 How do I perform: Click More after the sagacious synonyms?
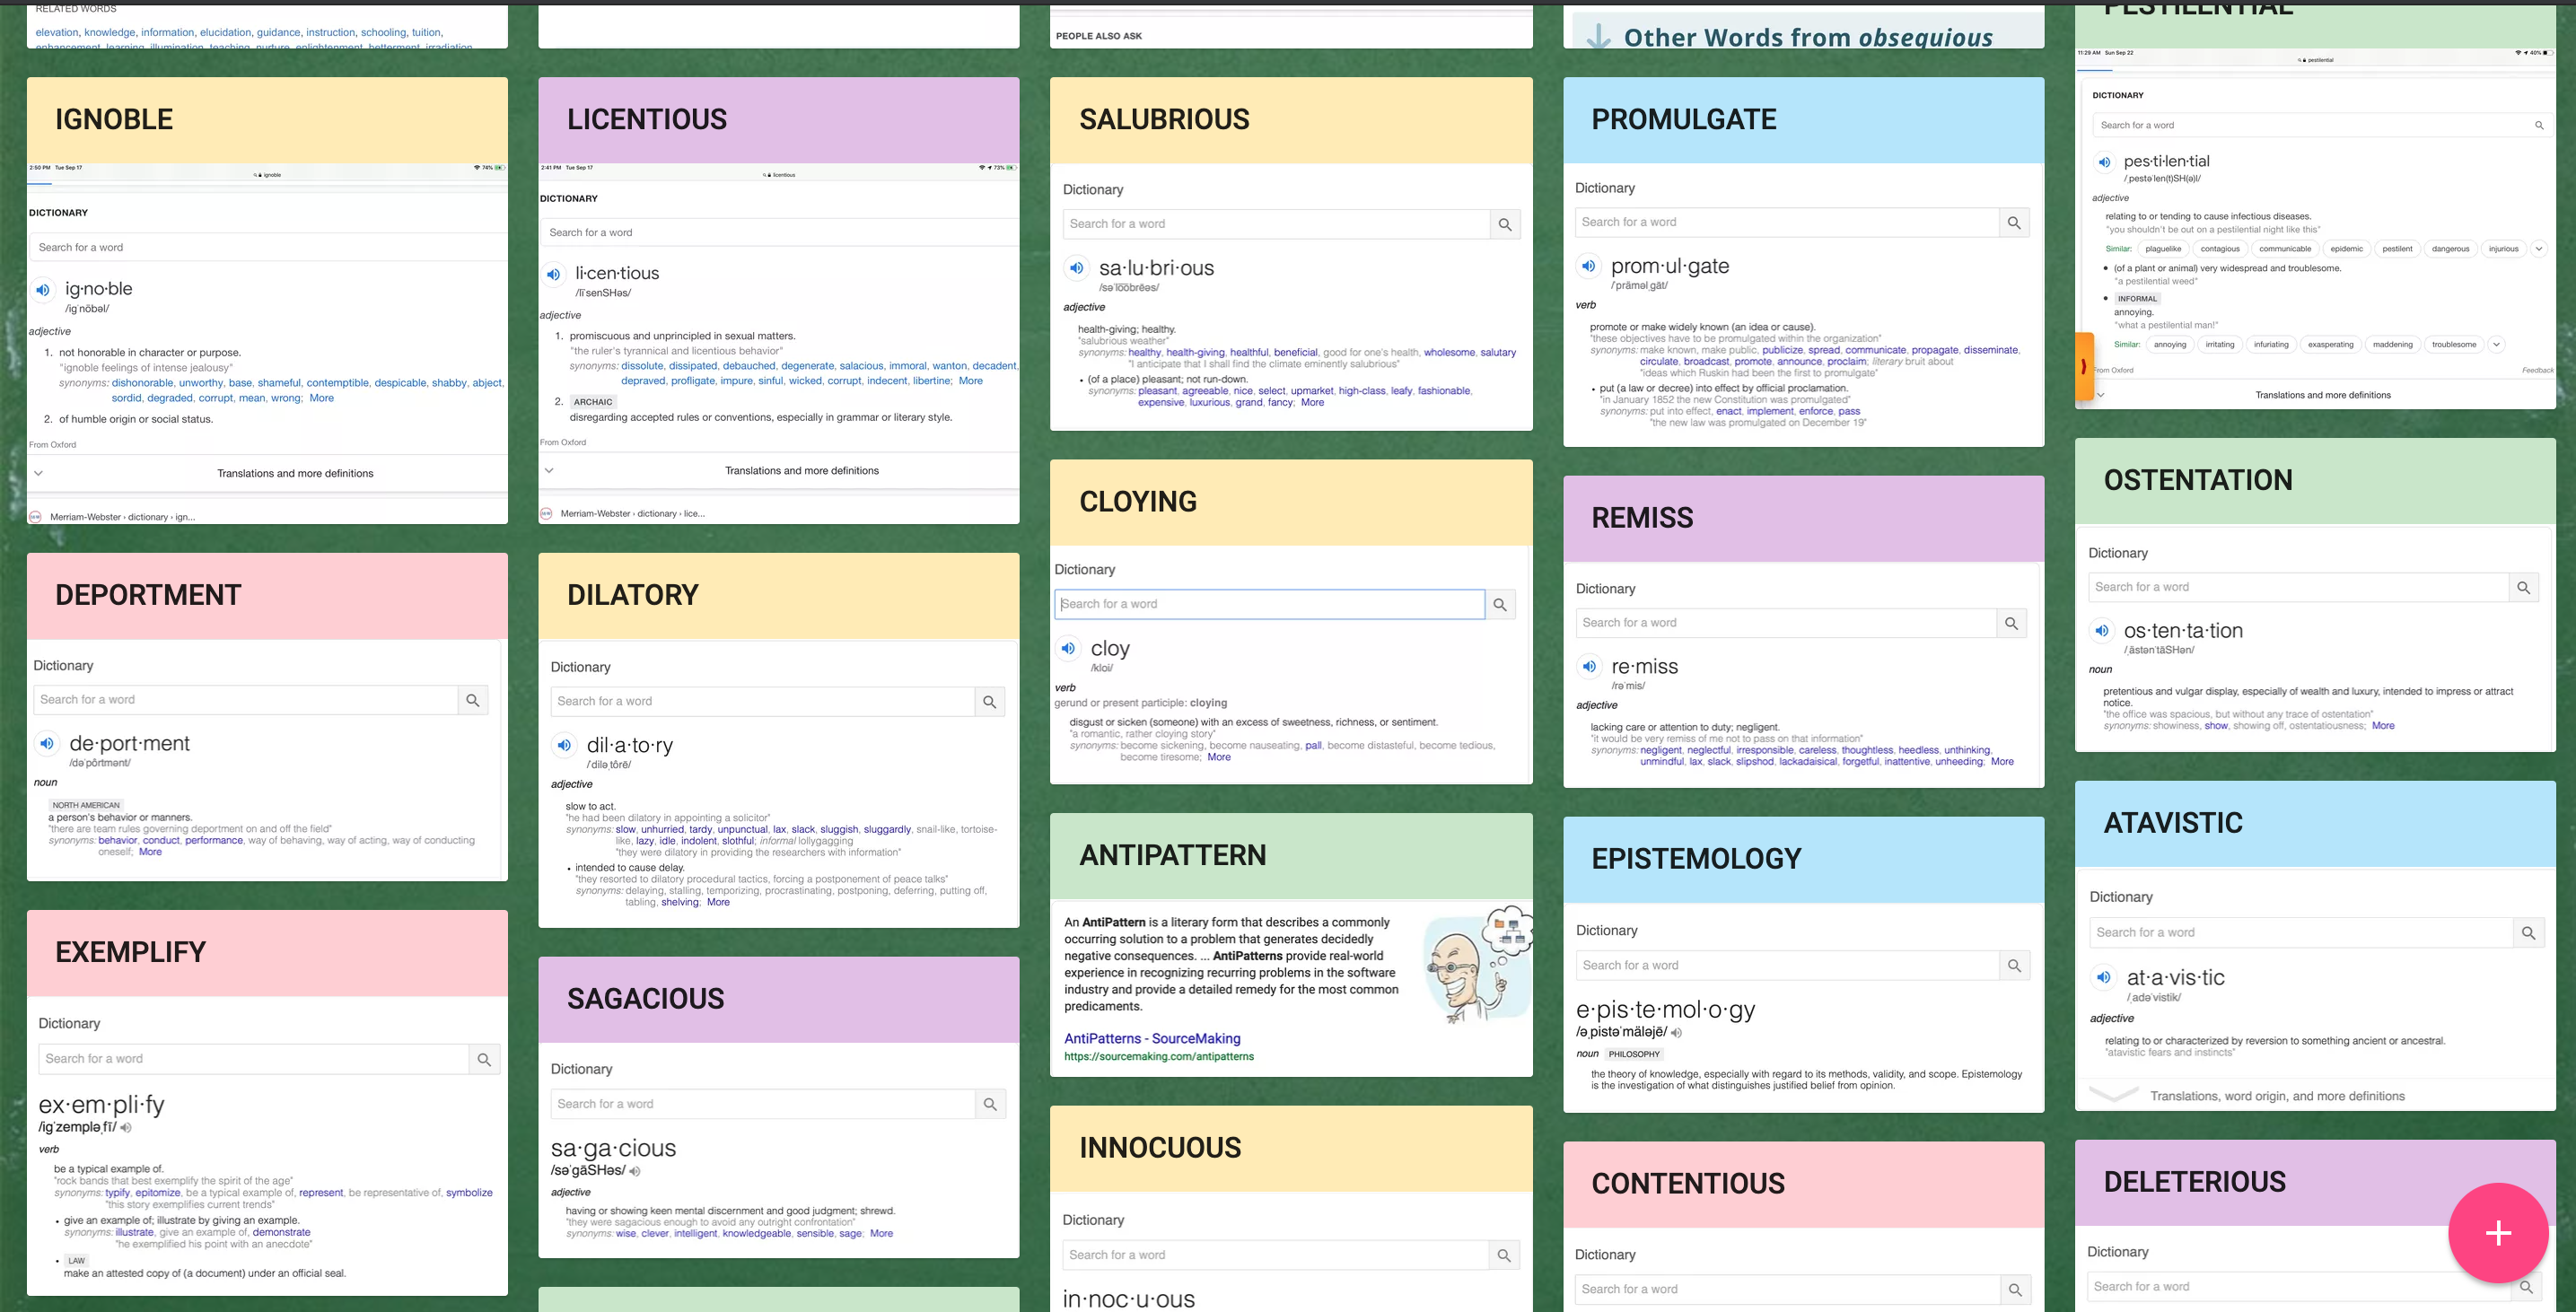881,1234
